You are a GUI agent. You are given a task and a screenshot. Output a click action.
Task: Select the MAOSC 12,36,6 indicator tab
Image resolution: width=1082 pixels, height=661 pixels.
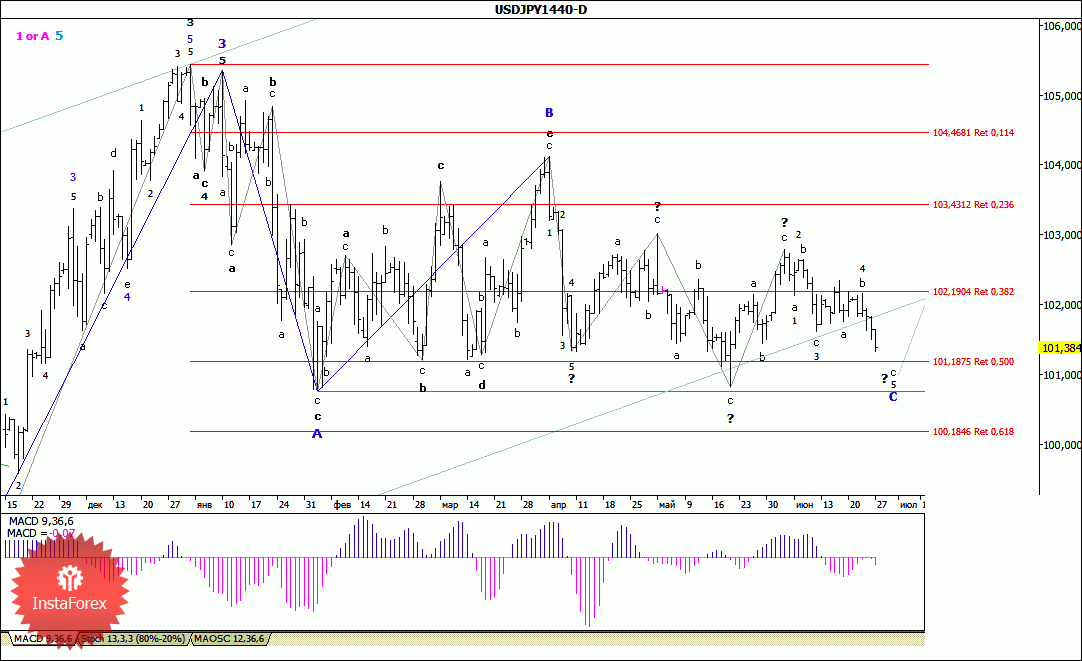229,638
